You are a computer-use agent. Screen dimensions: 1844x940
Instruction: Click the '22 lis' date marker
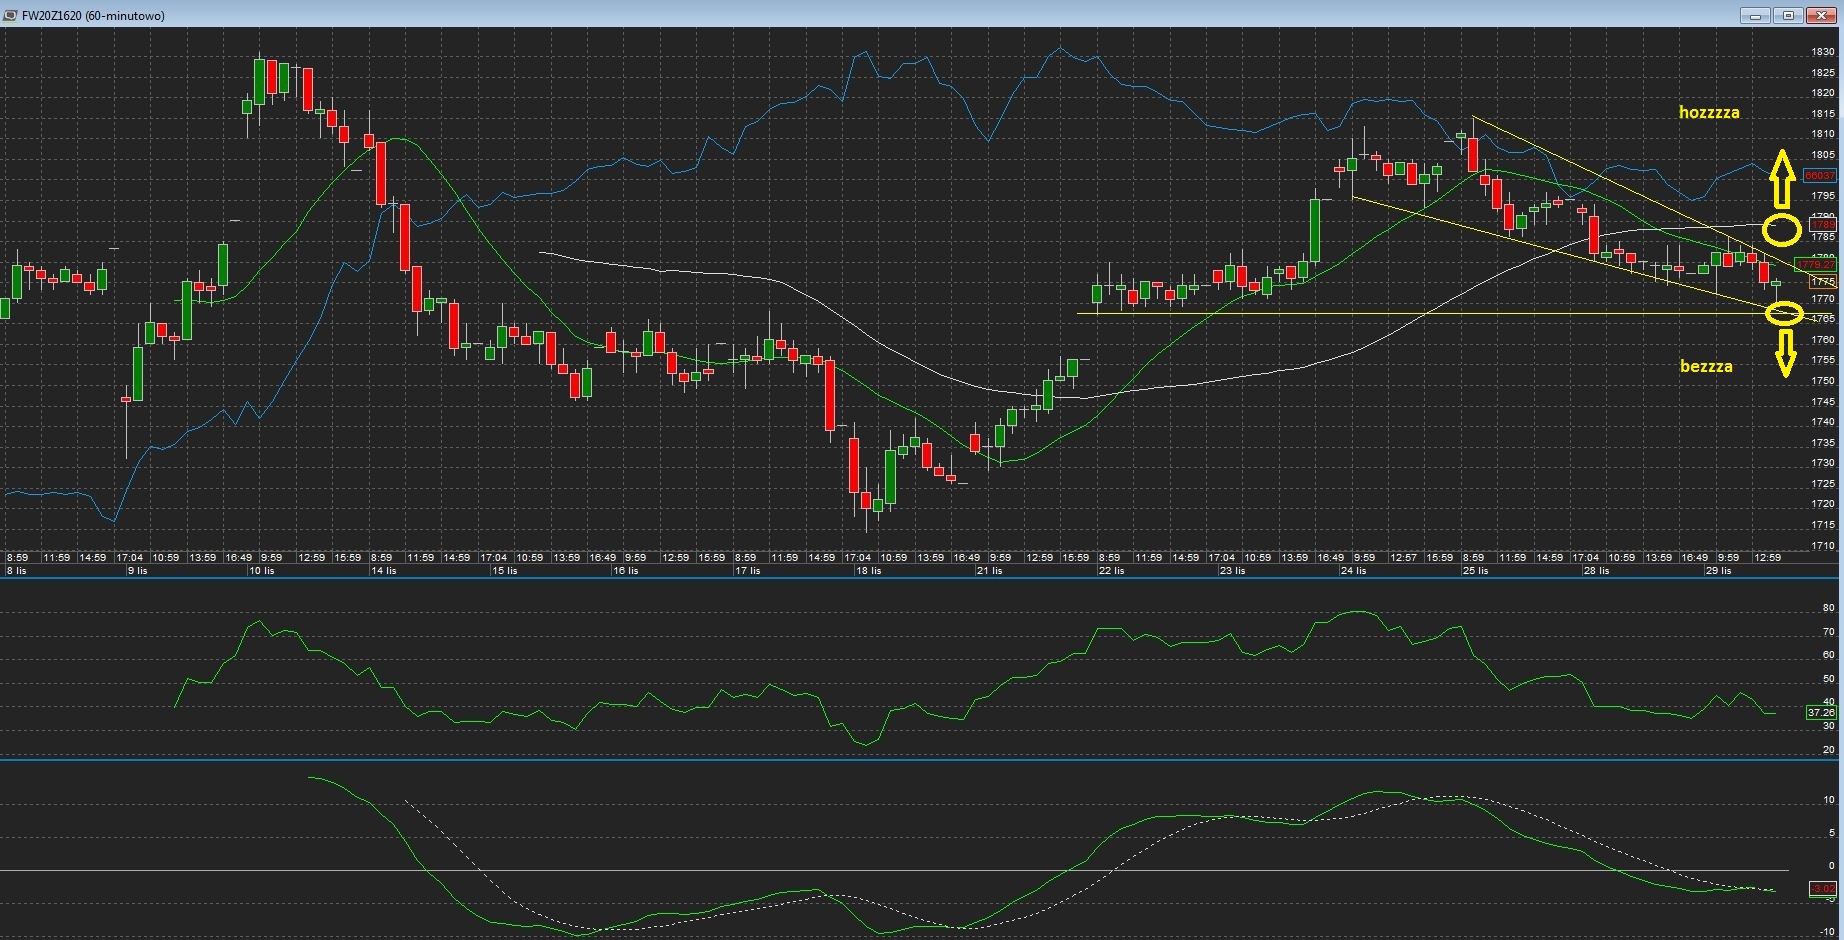pyautogui.click(x=1111, y=571)
